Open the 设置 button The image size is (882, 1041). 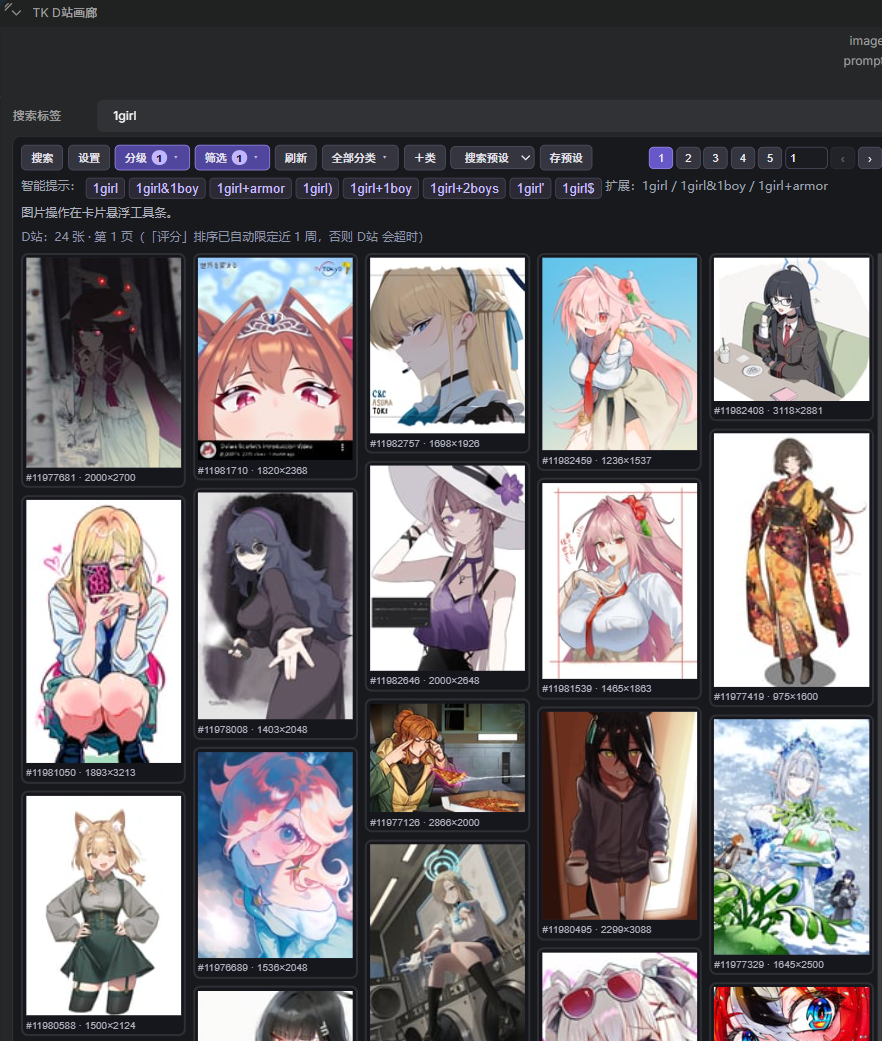point(89,158)
